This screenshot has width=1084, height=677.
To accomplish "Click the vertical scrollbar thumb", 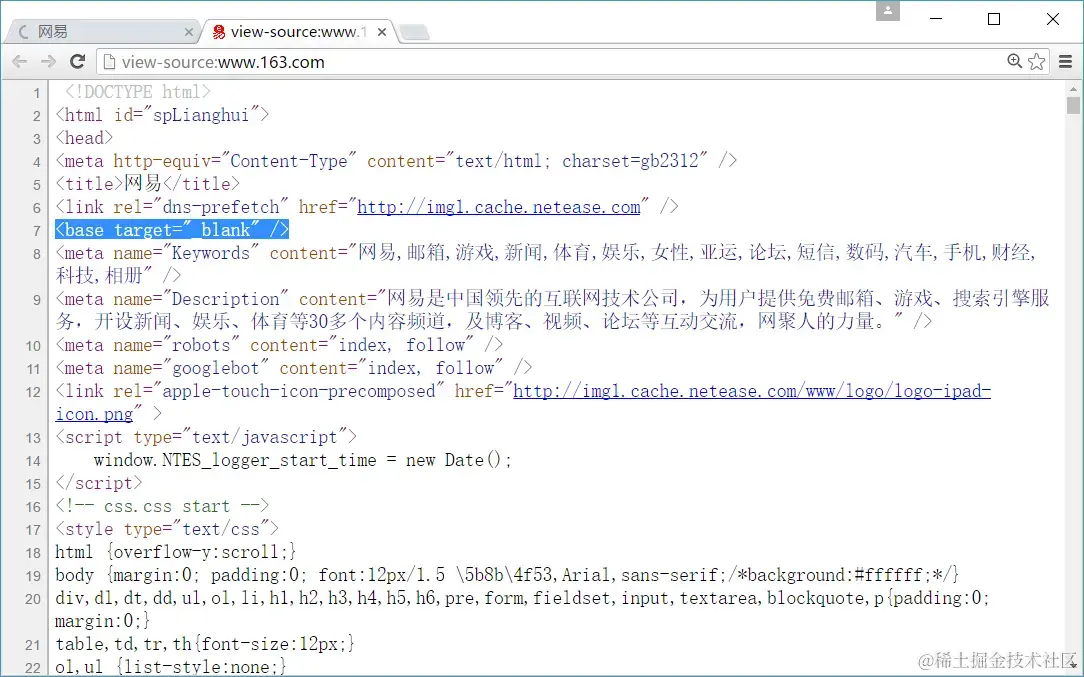I will pyautogui.click(x=1073, y=105).
